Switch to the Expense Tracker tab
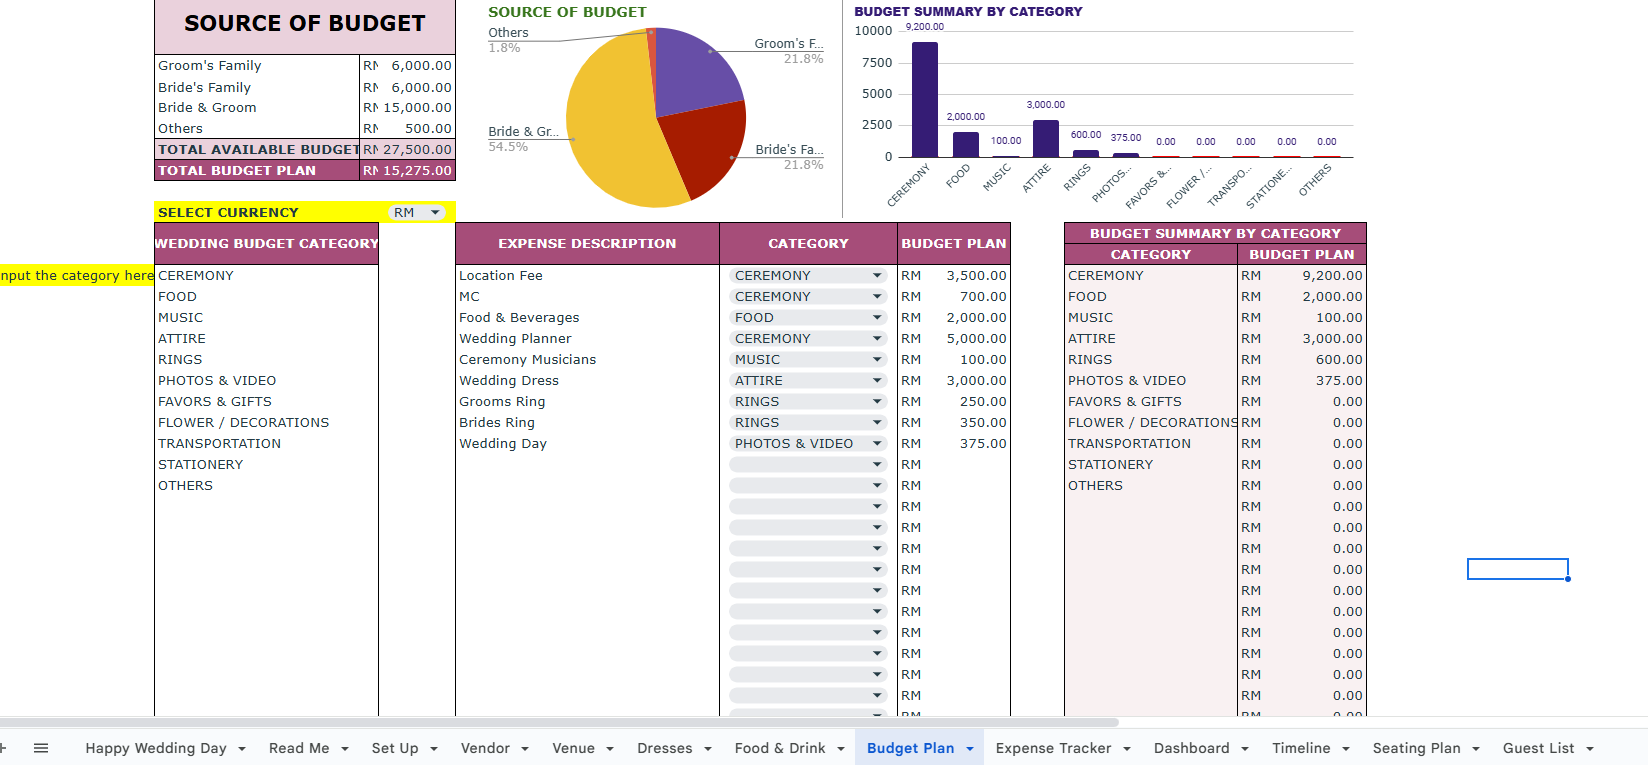The image size is (1648, 765). [1053, 748]
